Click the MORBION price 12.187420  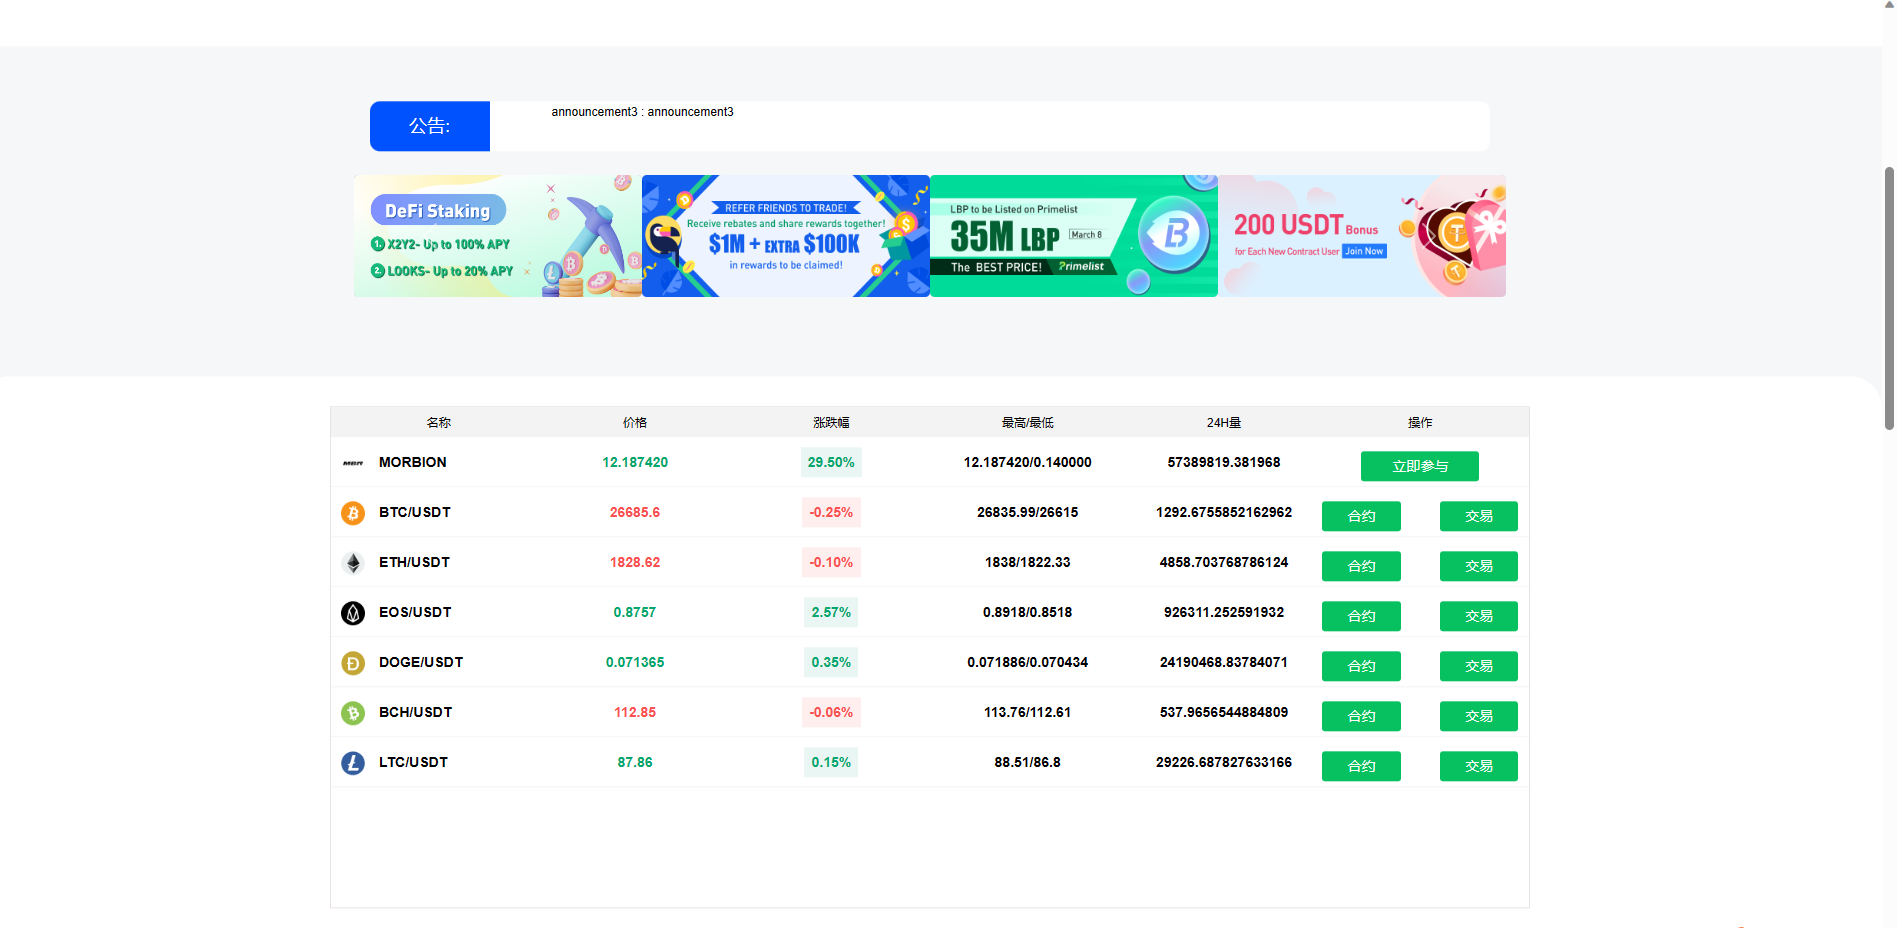(635, 462)
